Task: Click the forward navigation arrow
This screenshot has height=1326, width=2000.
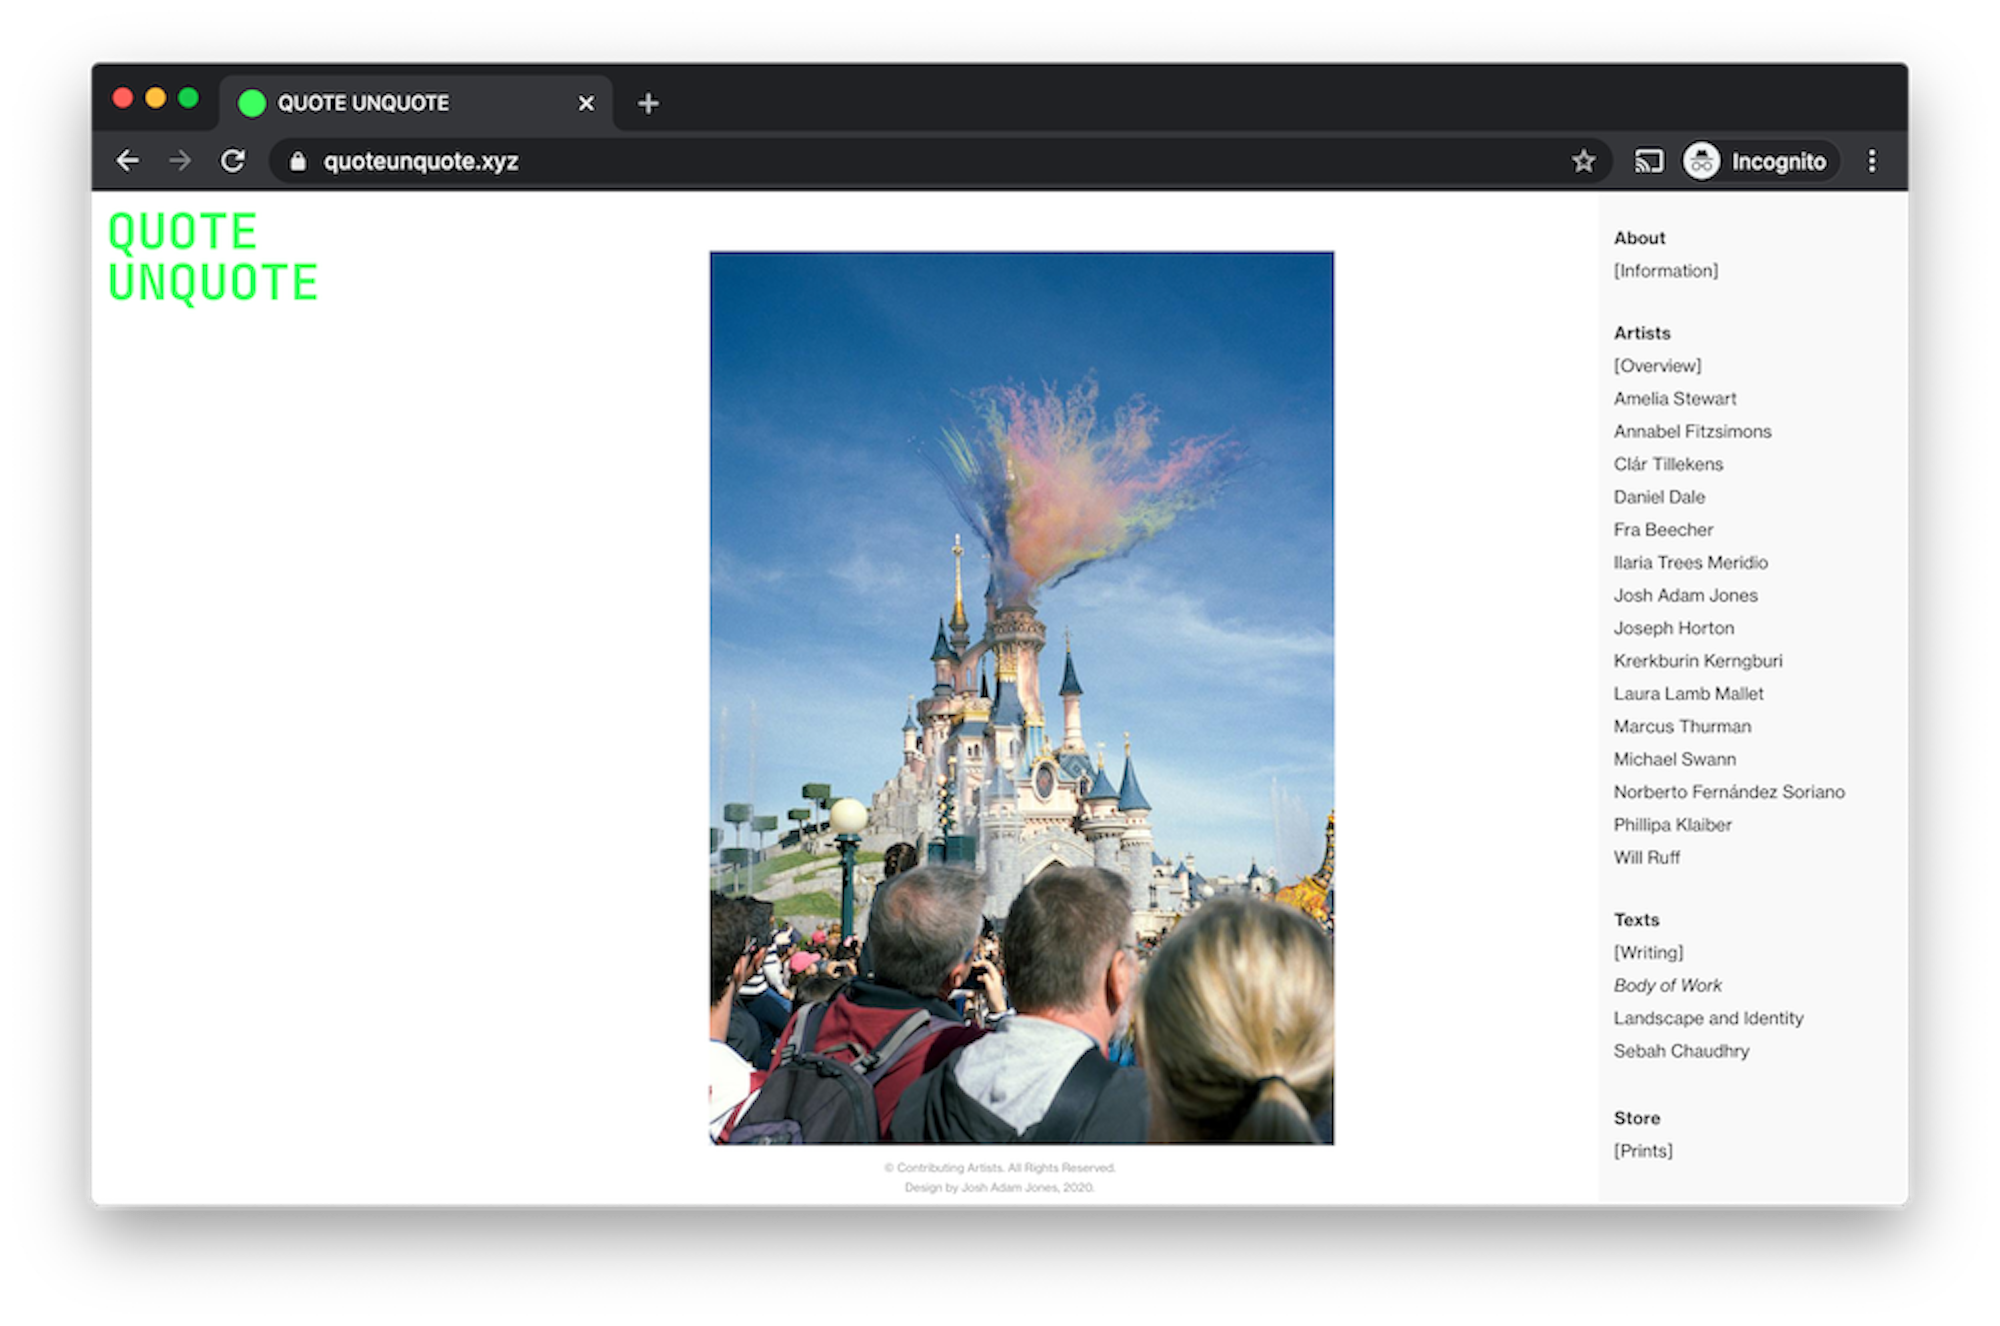Action: (x=180, y=161)
